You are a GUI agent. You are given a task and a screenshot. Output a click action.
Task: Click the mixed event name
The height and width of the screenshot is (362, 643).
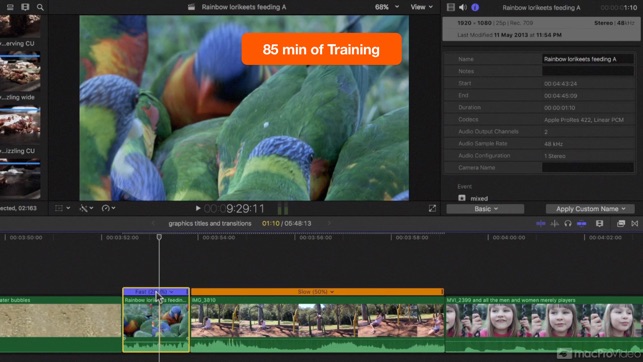click(479, 198)
